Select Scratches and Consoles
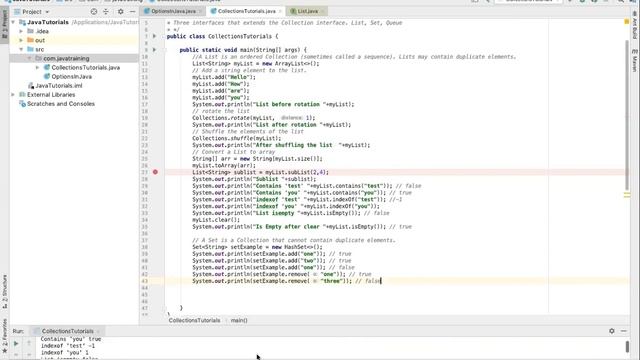The width and height of the screenshot is (640, 360). coord(61,104)
